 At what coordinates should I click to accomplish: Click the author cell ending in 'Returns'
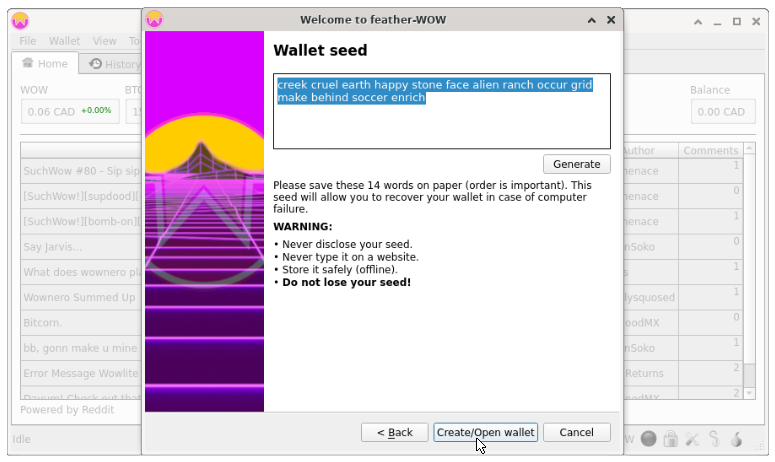pos(651,373)
